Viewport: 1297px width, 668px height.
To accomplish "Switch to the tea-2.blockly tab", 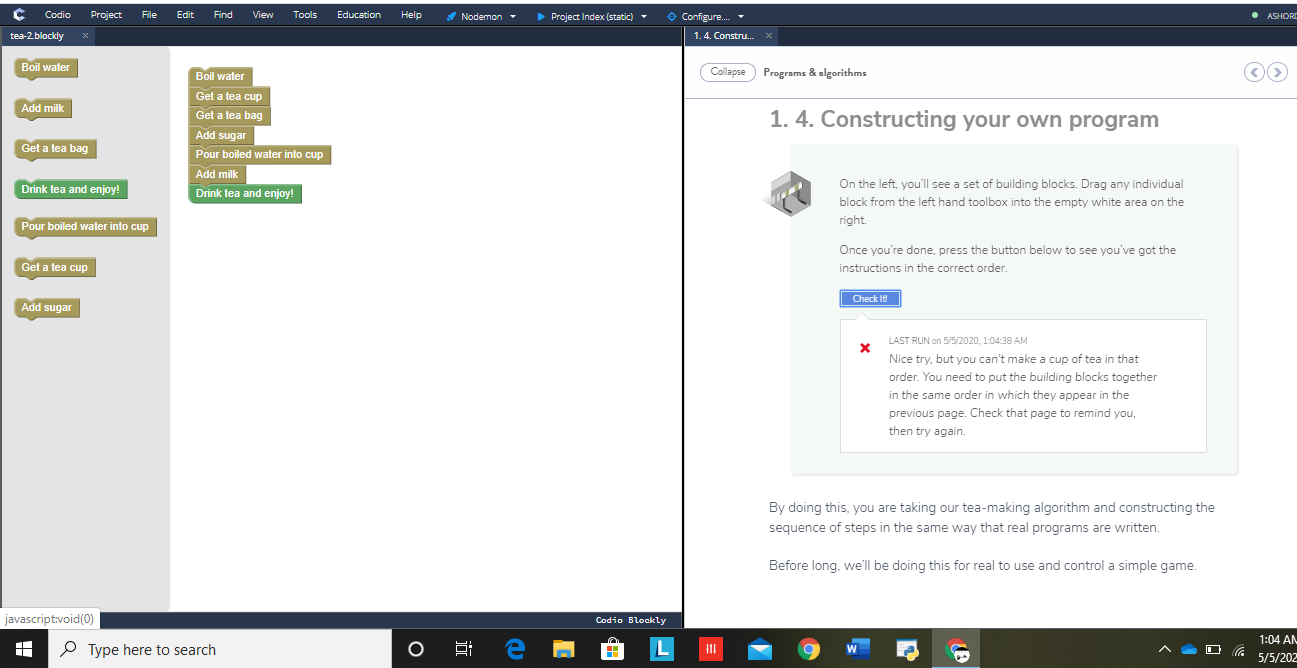I will tap(38, 34).
